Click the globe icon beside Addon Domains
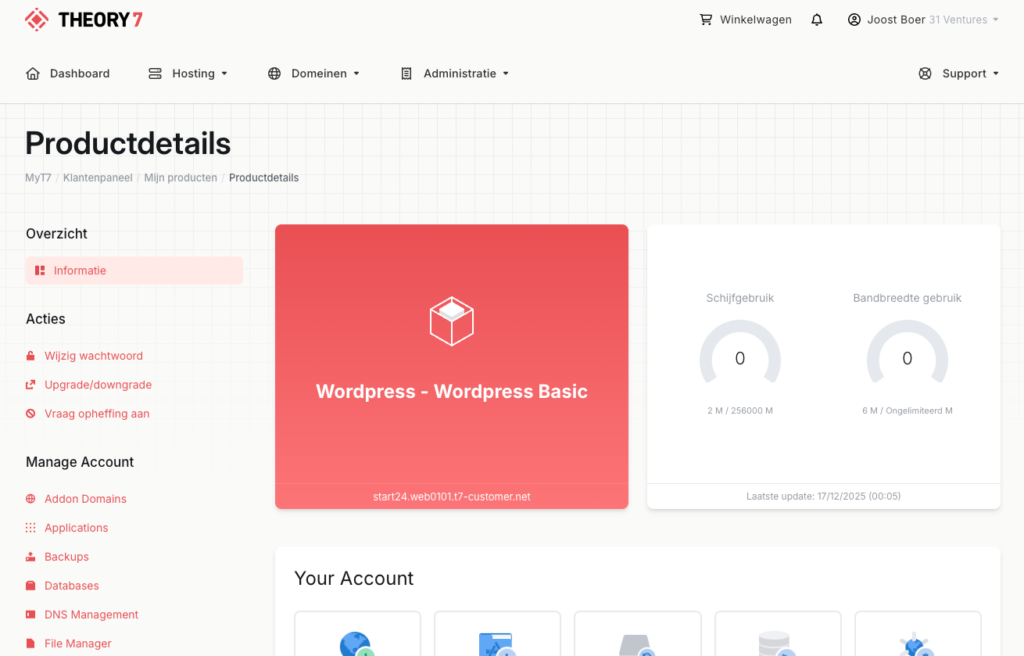This screenshot has width=1024, height=656. click(31, 499)
